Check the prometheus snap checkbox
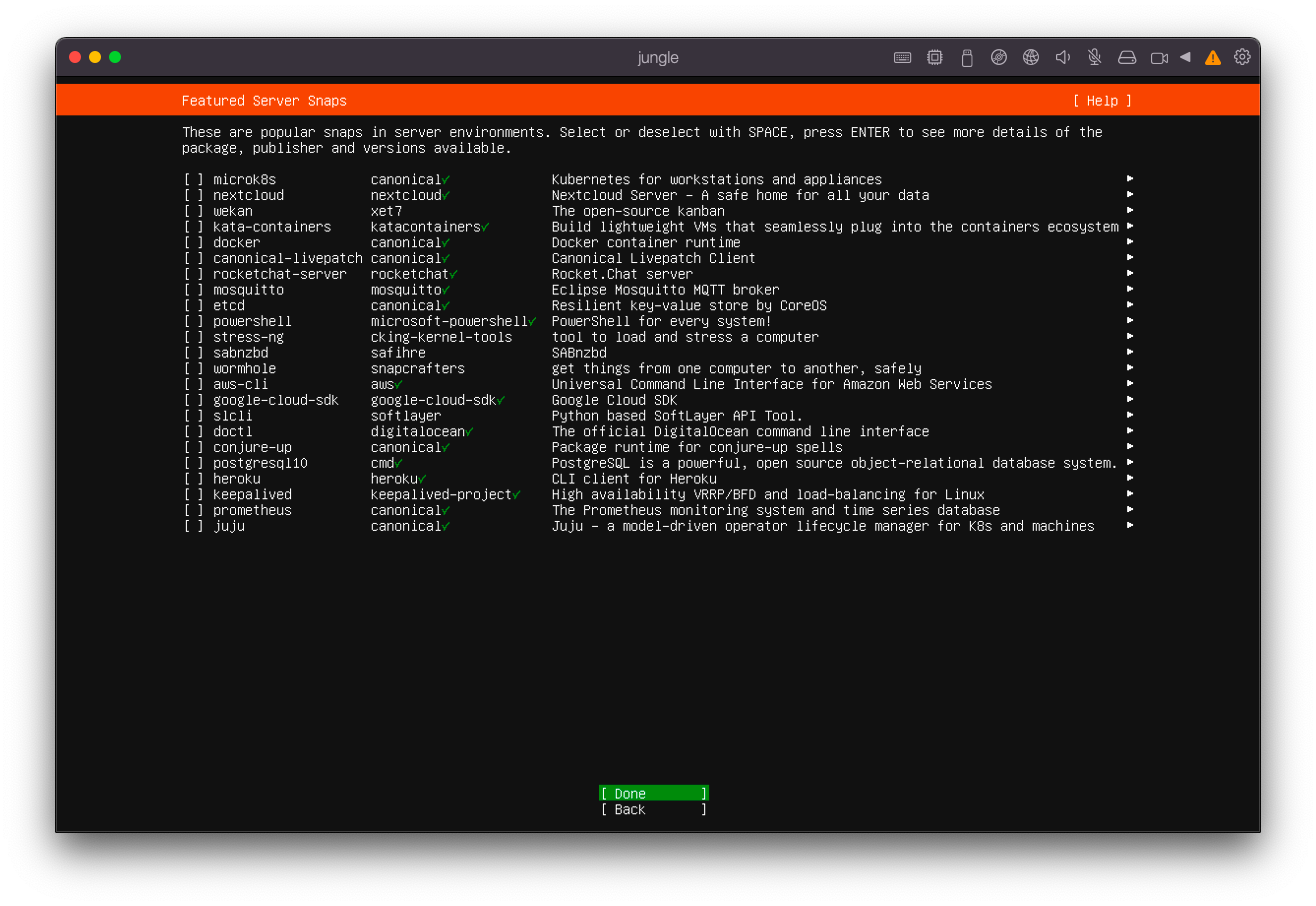The width and height of the screenshot is (1316, 906). tap(193, 511)
